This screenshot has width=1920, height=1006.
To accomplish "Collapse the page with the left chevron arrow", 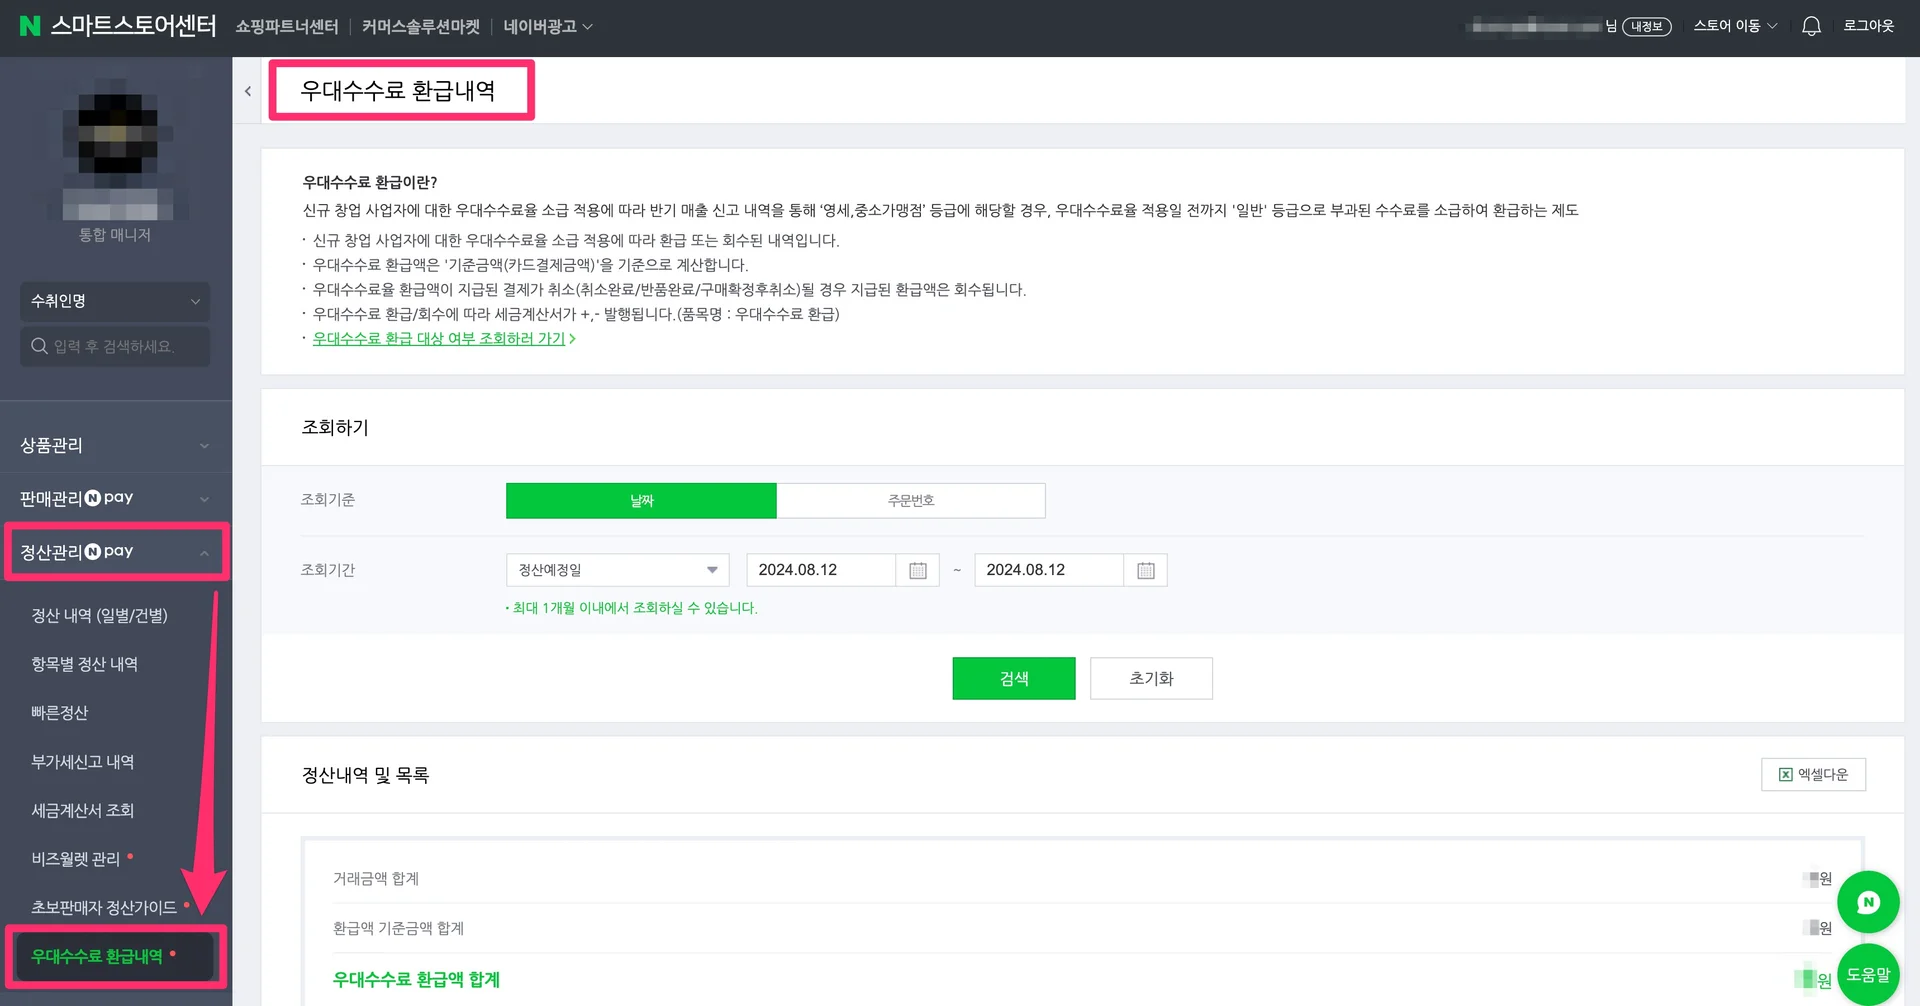I will click(247, 90).
